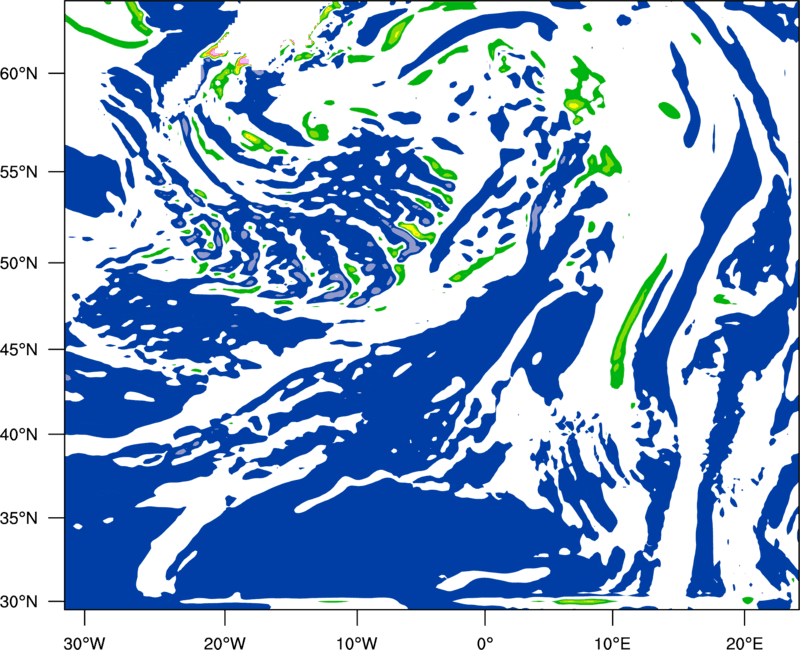The width and height of the screenshot is (800, 650).
Task: Click the 45°N latitude label
Action: click(x=19, y=350)
